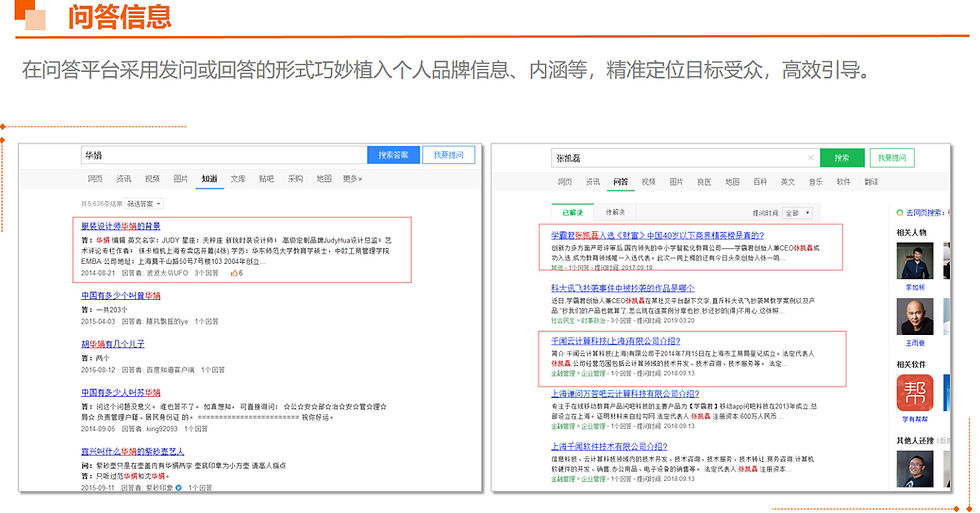Open the 图片 tab in Baidu panel
The image size is (980, 513).
181,179
